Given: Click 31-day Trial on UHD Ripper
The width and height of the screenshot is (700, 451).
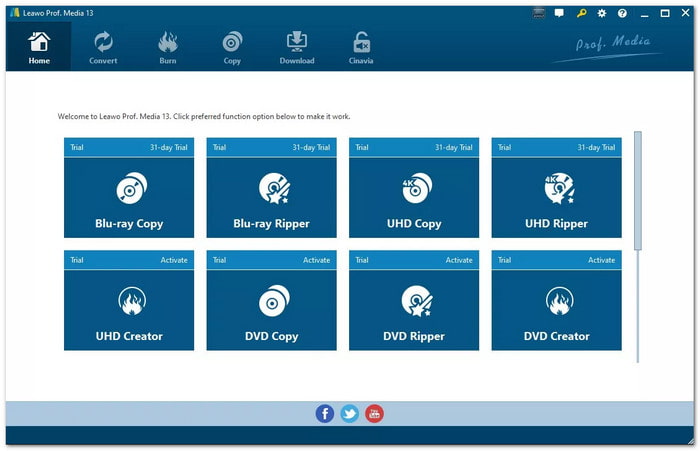Looking at the screenshot, I should point(596,147).
